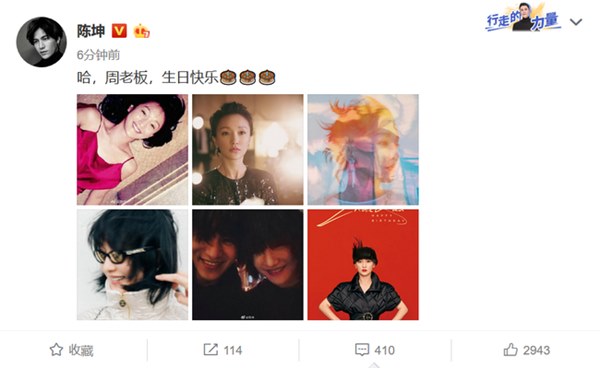Click the orange verified V badge
This screenshot has width=600, height=368.
tap(119, 31)
